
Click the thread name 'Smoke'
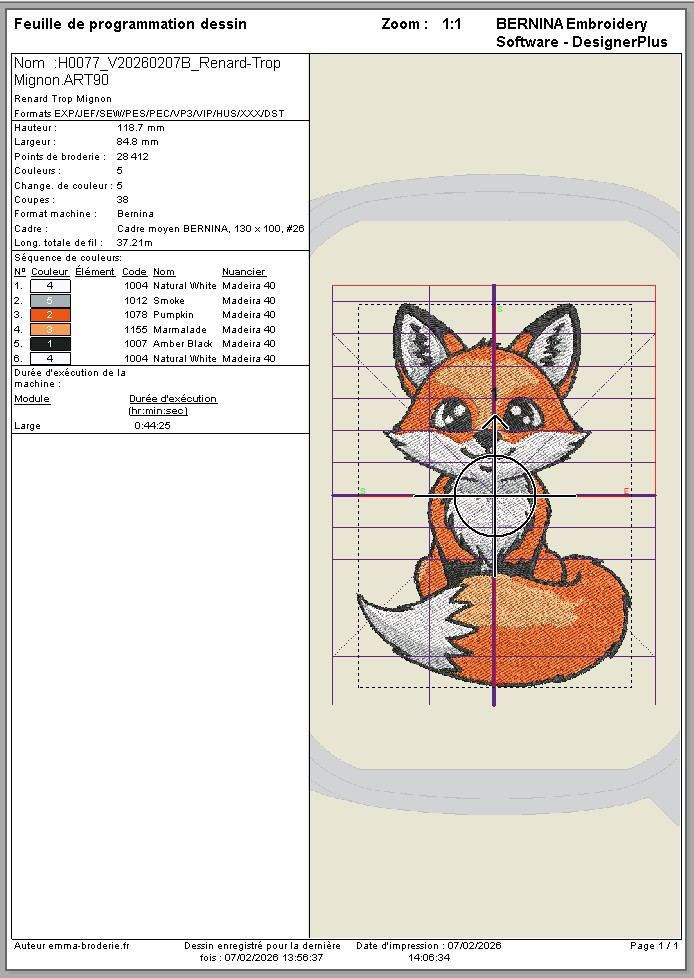[169, 301]
